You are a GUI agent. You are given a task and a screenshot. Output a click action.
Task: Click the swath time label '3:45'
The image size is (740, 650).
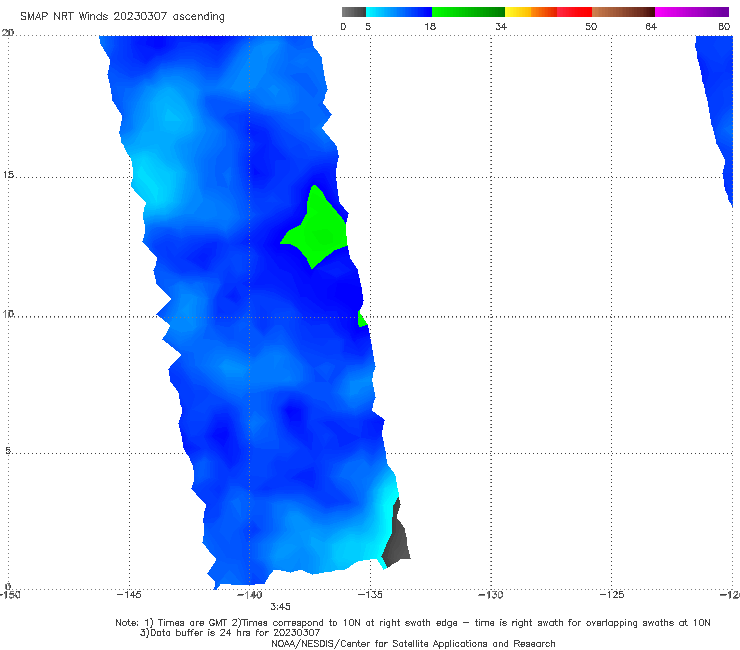[x=280, y=607]
